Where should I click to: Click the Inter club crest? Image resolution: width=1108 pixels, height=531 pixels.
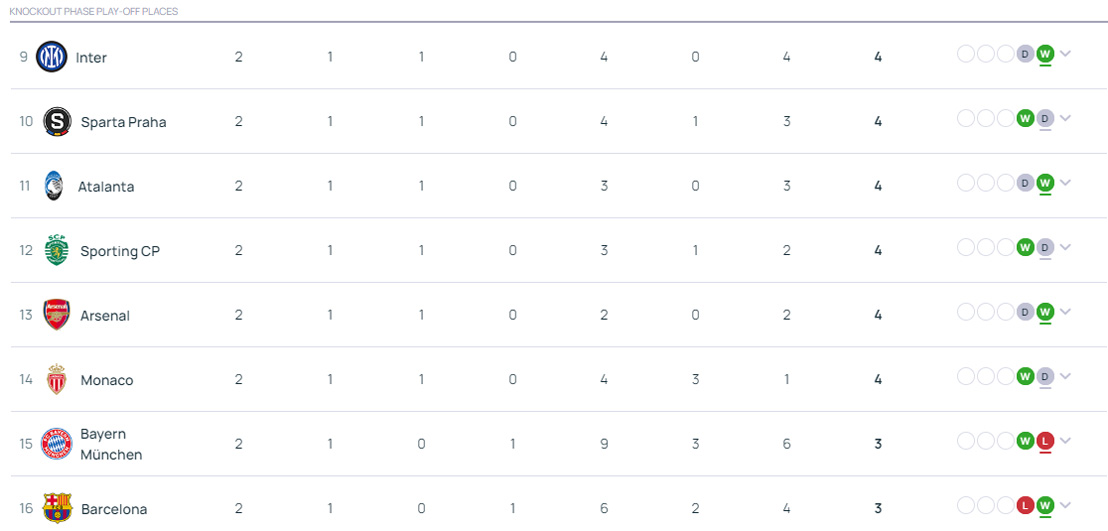[x=51, y=57]
